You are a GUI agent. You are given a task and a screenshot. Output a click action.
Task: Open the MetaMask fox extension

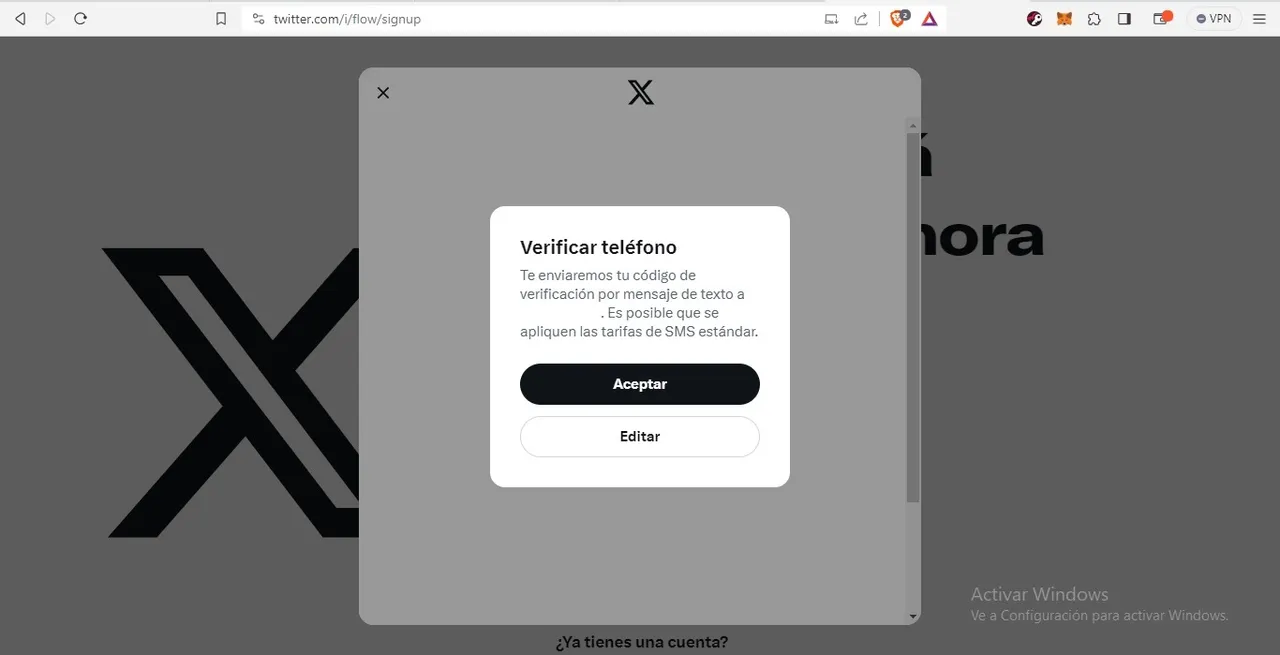[1064, 19]
